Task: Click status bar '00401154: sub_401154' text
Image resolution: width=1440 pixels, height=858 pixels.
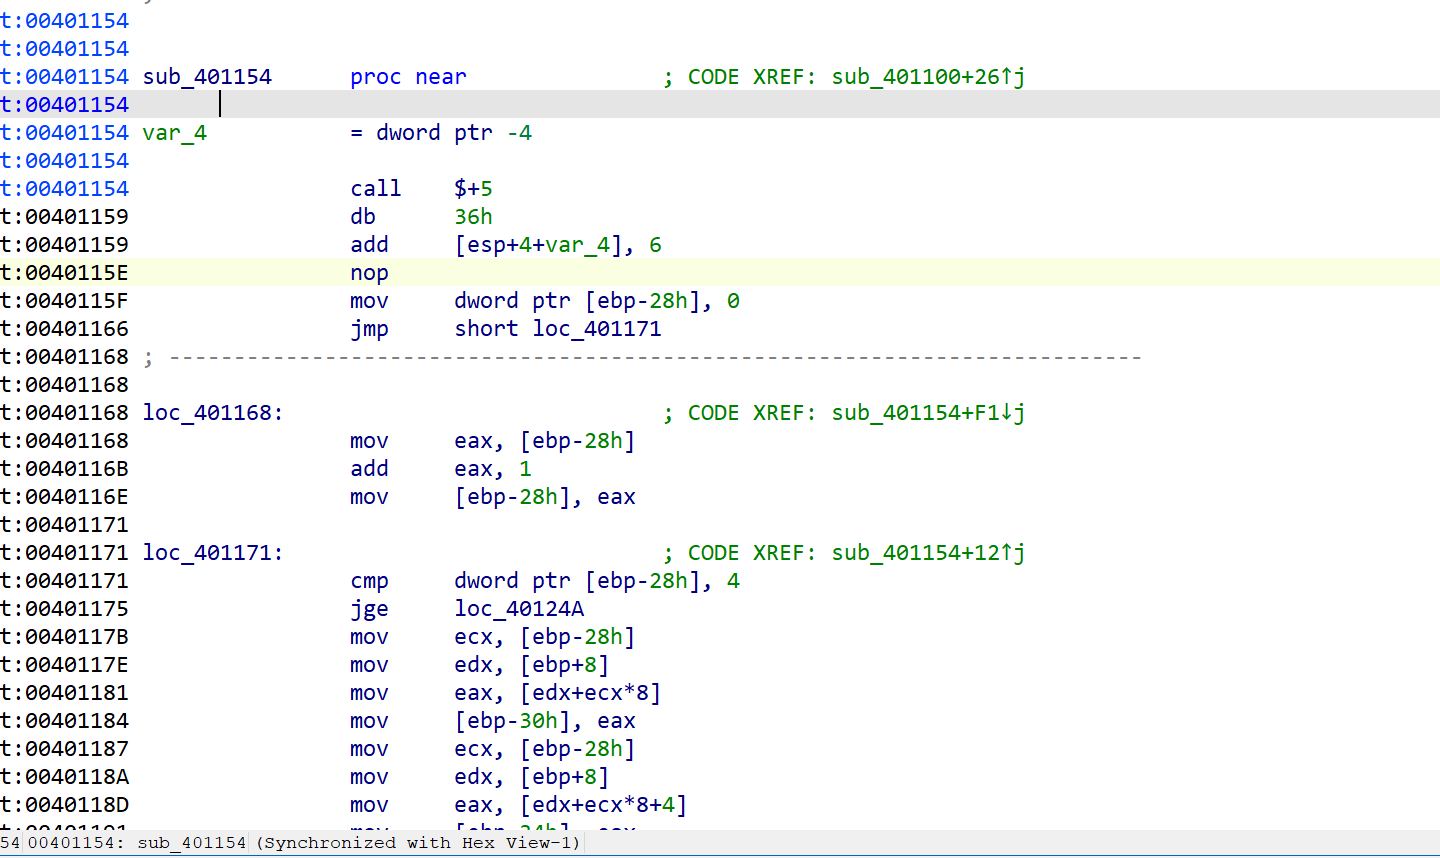Action: [x=137, y=843]
